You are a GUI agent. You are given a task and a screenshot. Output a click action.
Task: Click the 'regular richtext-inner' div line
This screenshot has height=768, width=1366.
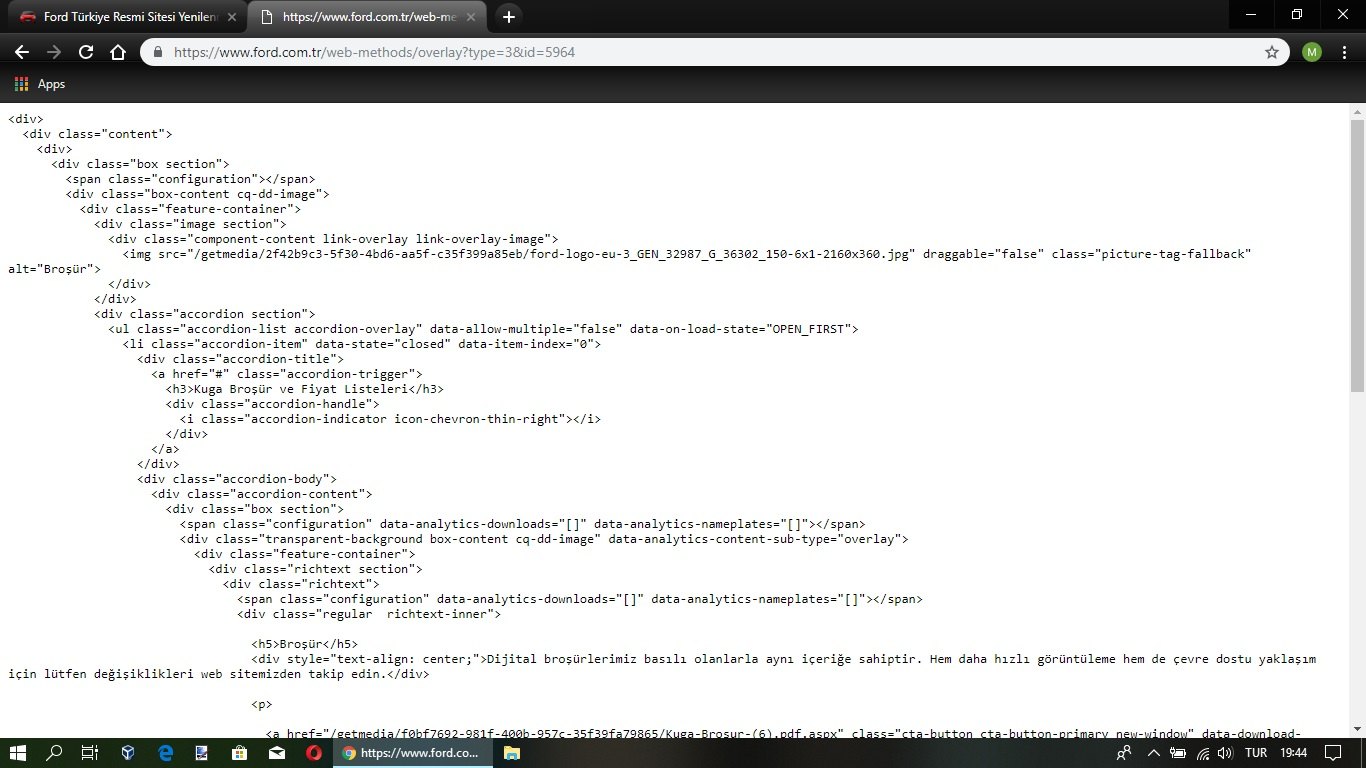(x=369, y=614)
